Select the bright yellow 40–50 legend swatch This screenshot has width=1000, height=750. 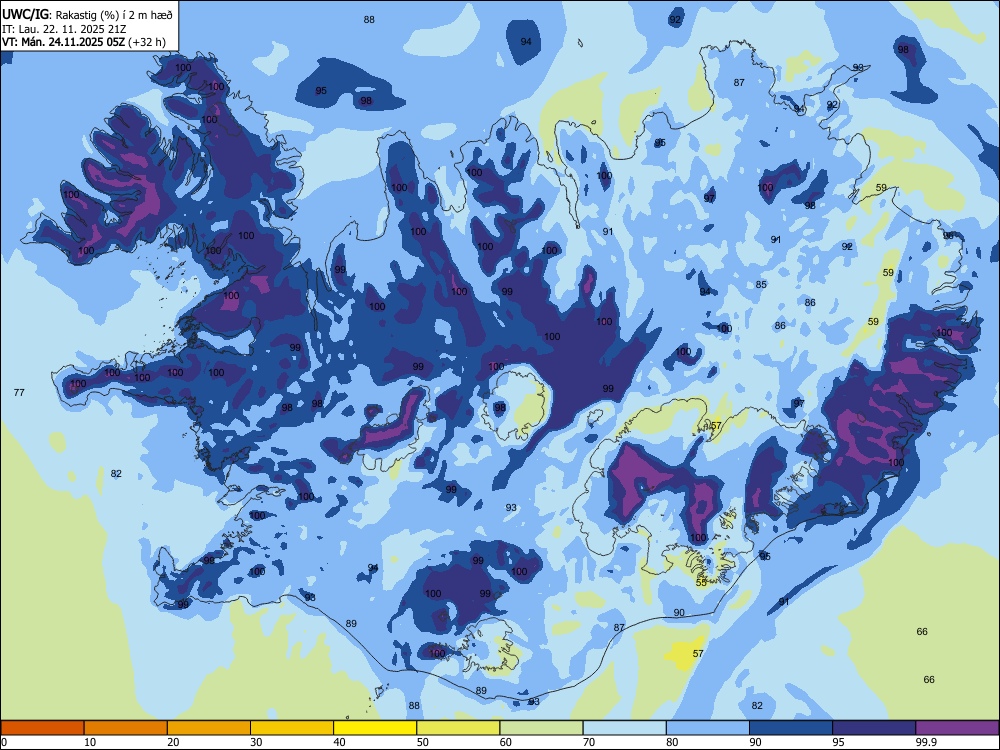375,728
